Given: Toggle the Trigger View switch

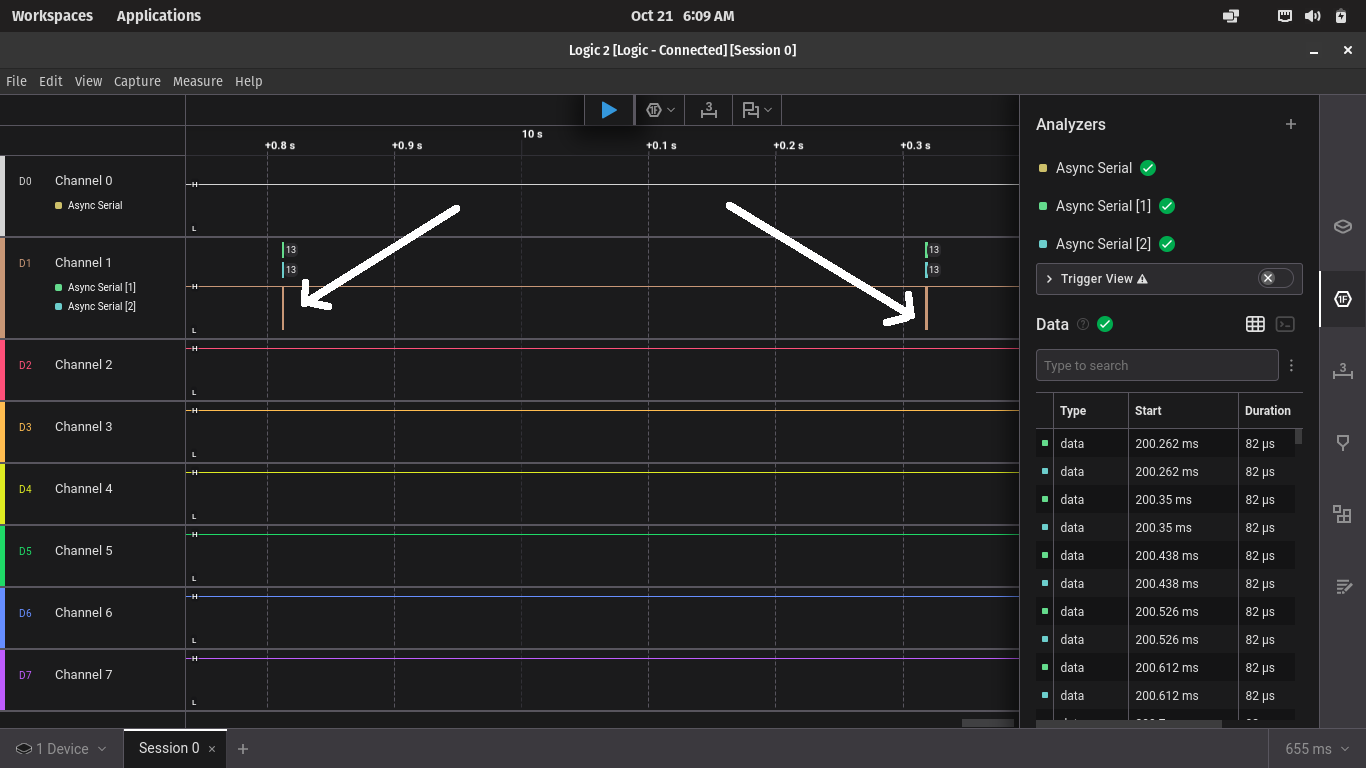Looking at the screenshot, I should 1274,278.
